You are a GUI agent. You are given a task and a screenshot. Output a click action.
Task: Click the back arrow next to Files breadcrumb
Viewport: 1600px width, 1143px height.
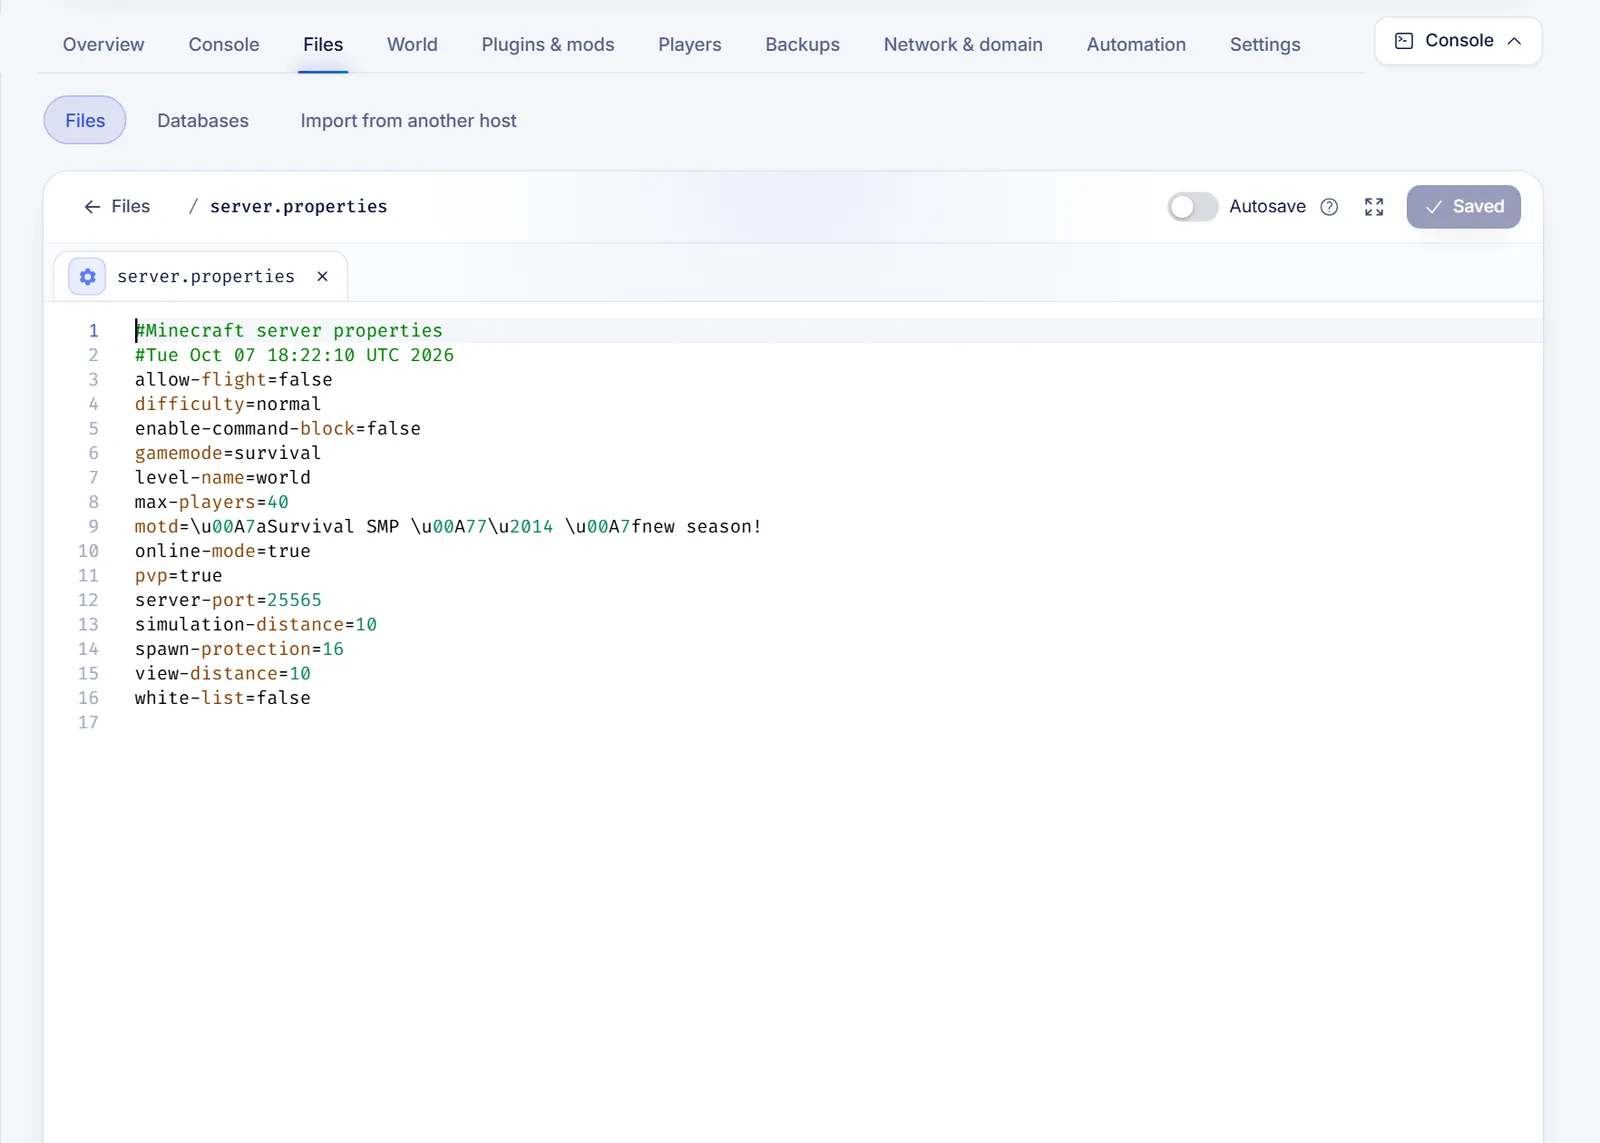click(x=92, y=207)
